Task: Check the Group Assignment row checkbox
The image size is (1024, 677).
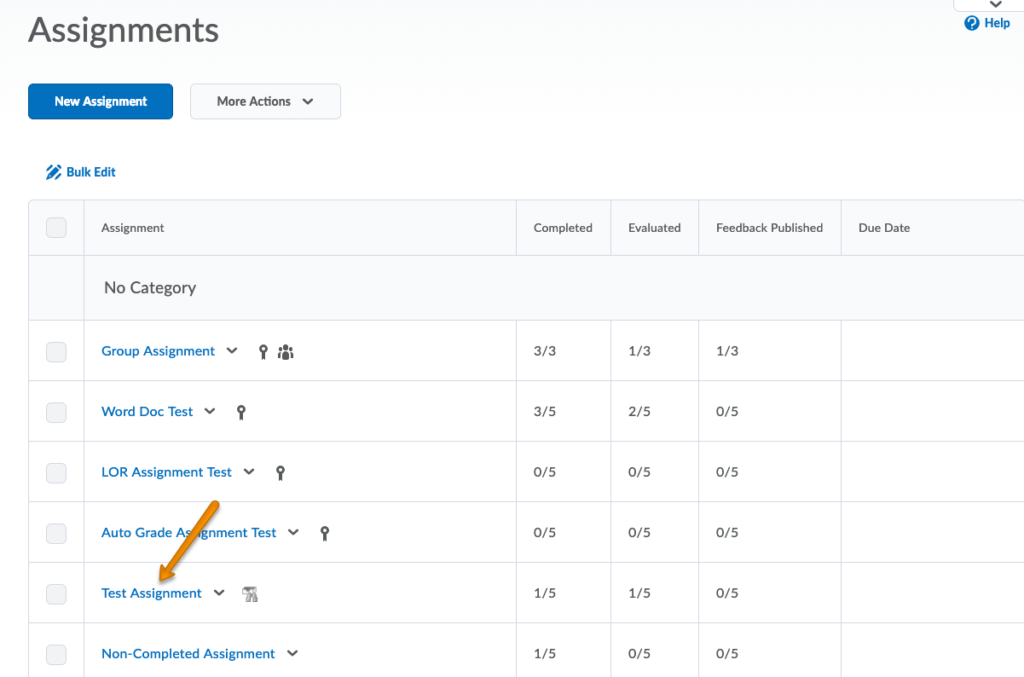Action: pyautogui.click(x=57, y=351)
